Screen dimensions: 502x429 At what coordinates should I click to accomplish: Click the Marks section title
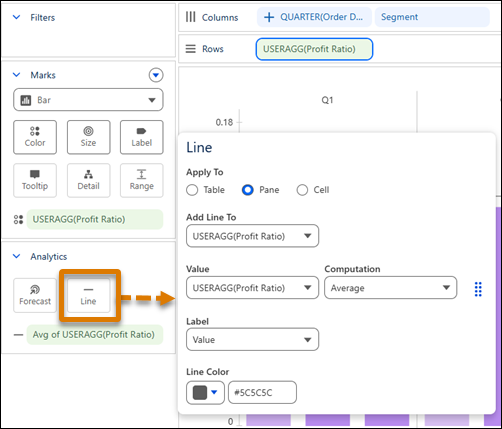click(x=43, y=75)
